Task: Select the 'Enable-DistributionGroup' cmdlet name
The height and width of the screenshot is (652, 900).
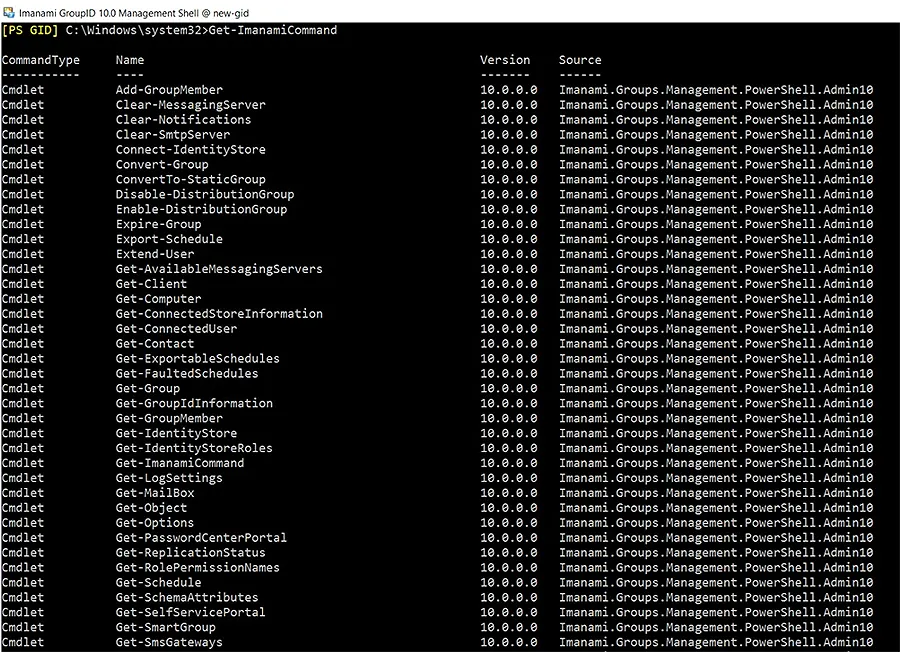Action: [x=201, y=209]
